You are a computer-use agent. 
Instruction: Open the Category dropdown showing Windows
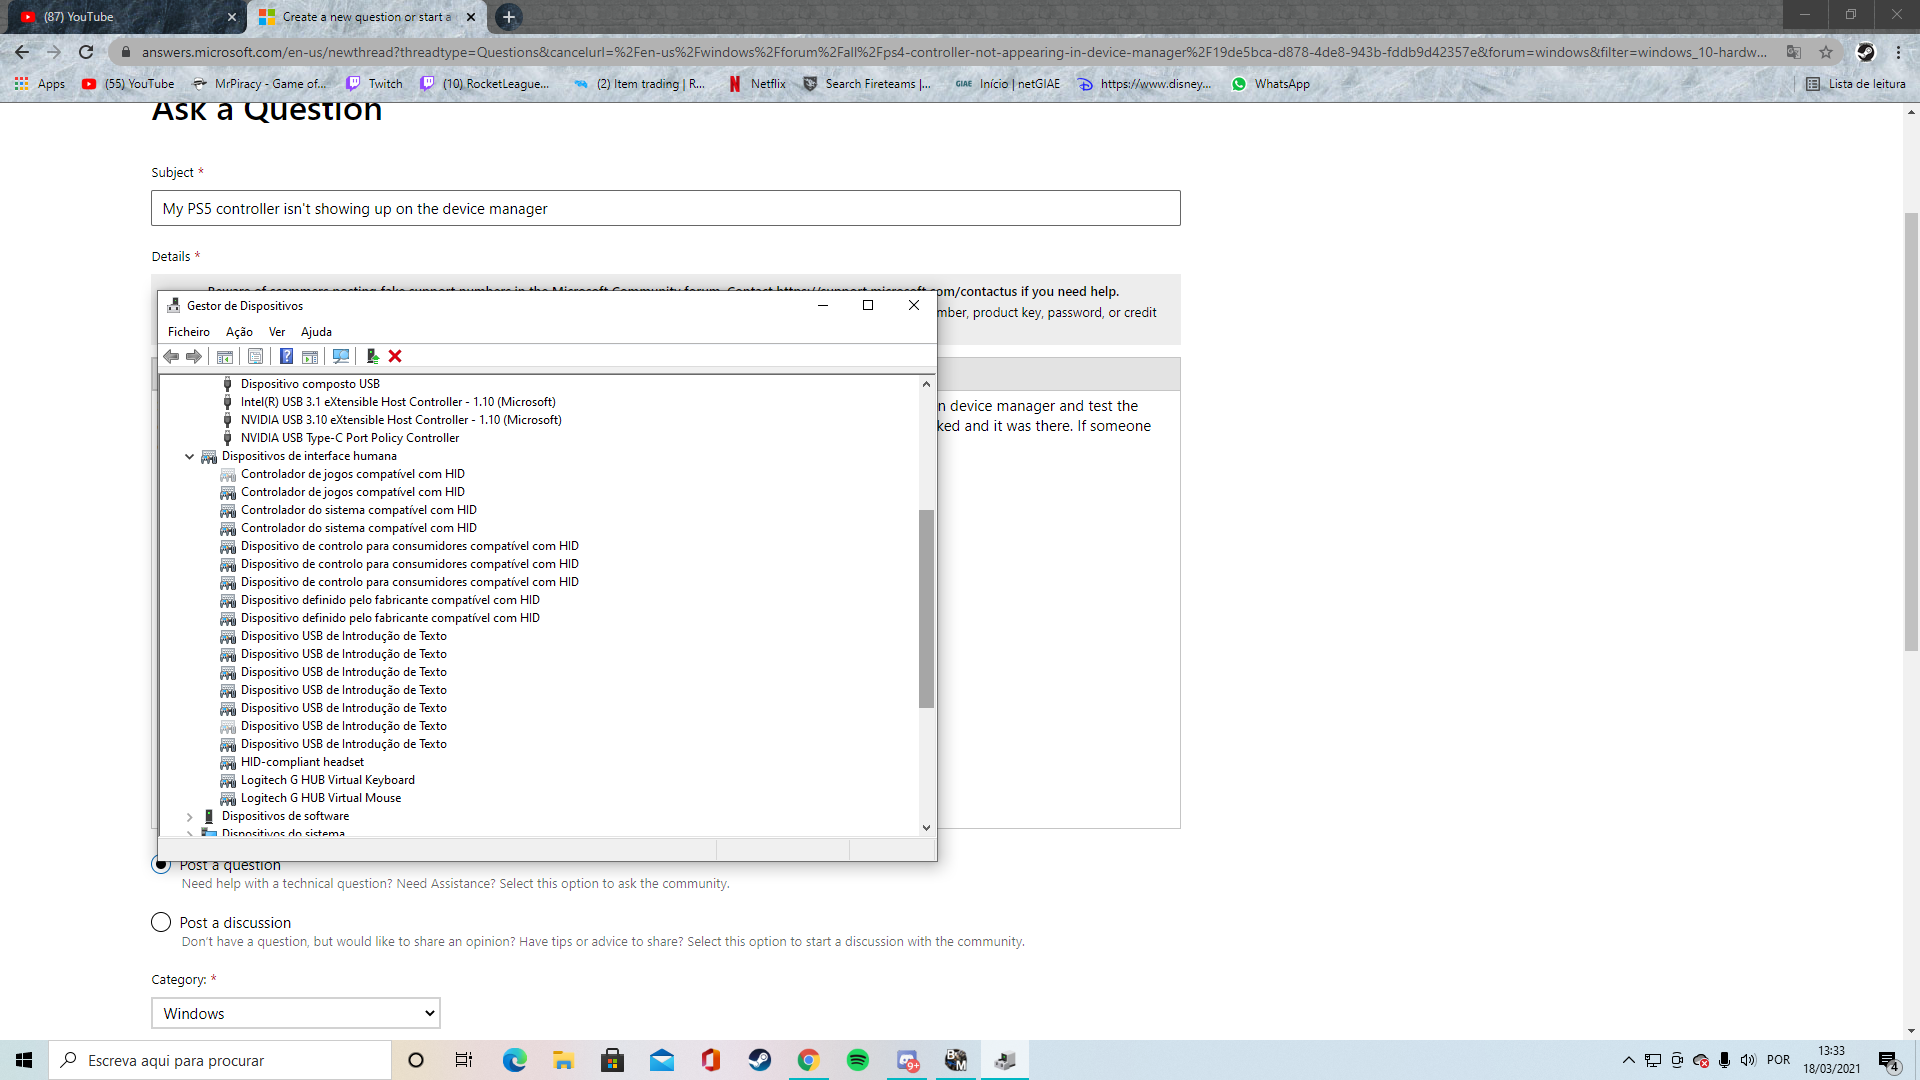click(296, 1013)
